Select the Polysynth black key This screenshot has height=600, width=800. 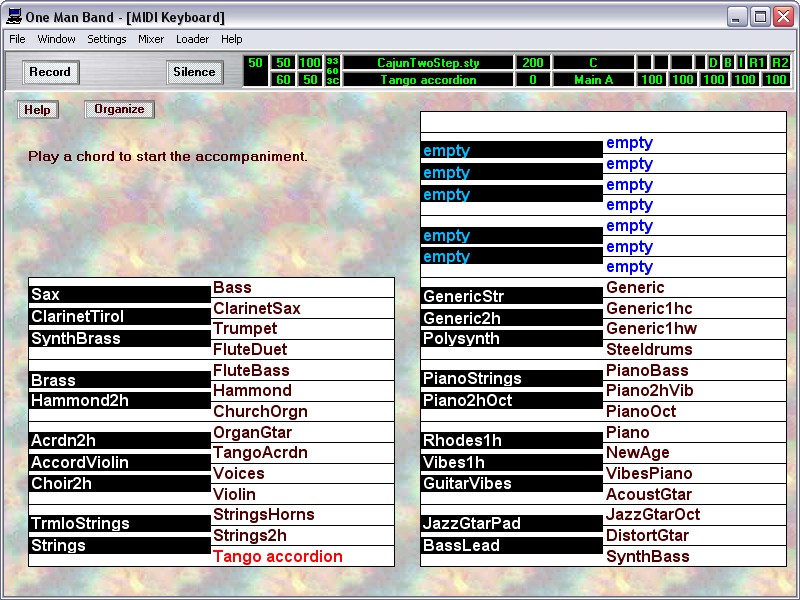[x=512, y=338]
